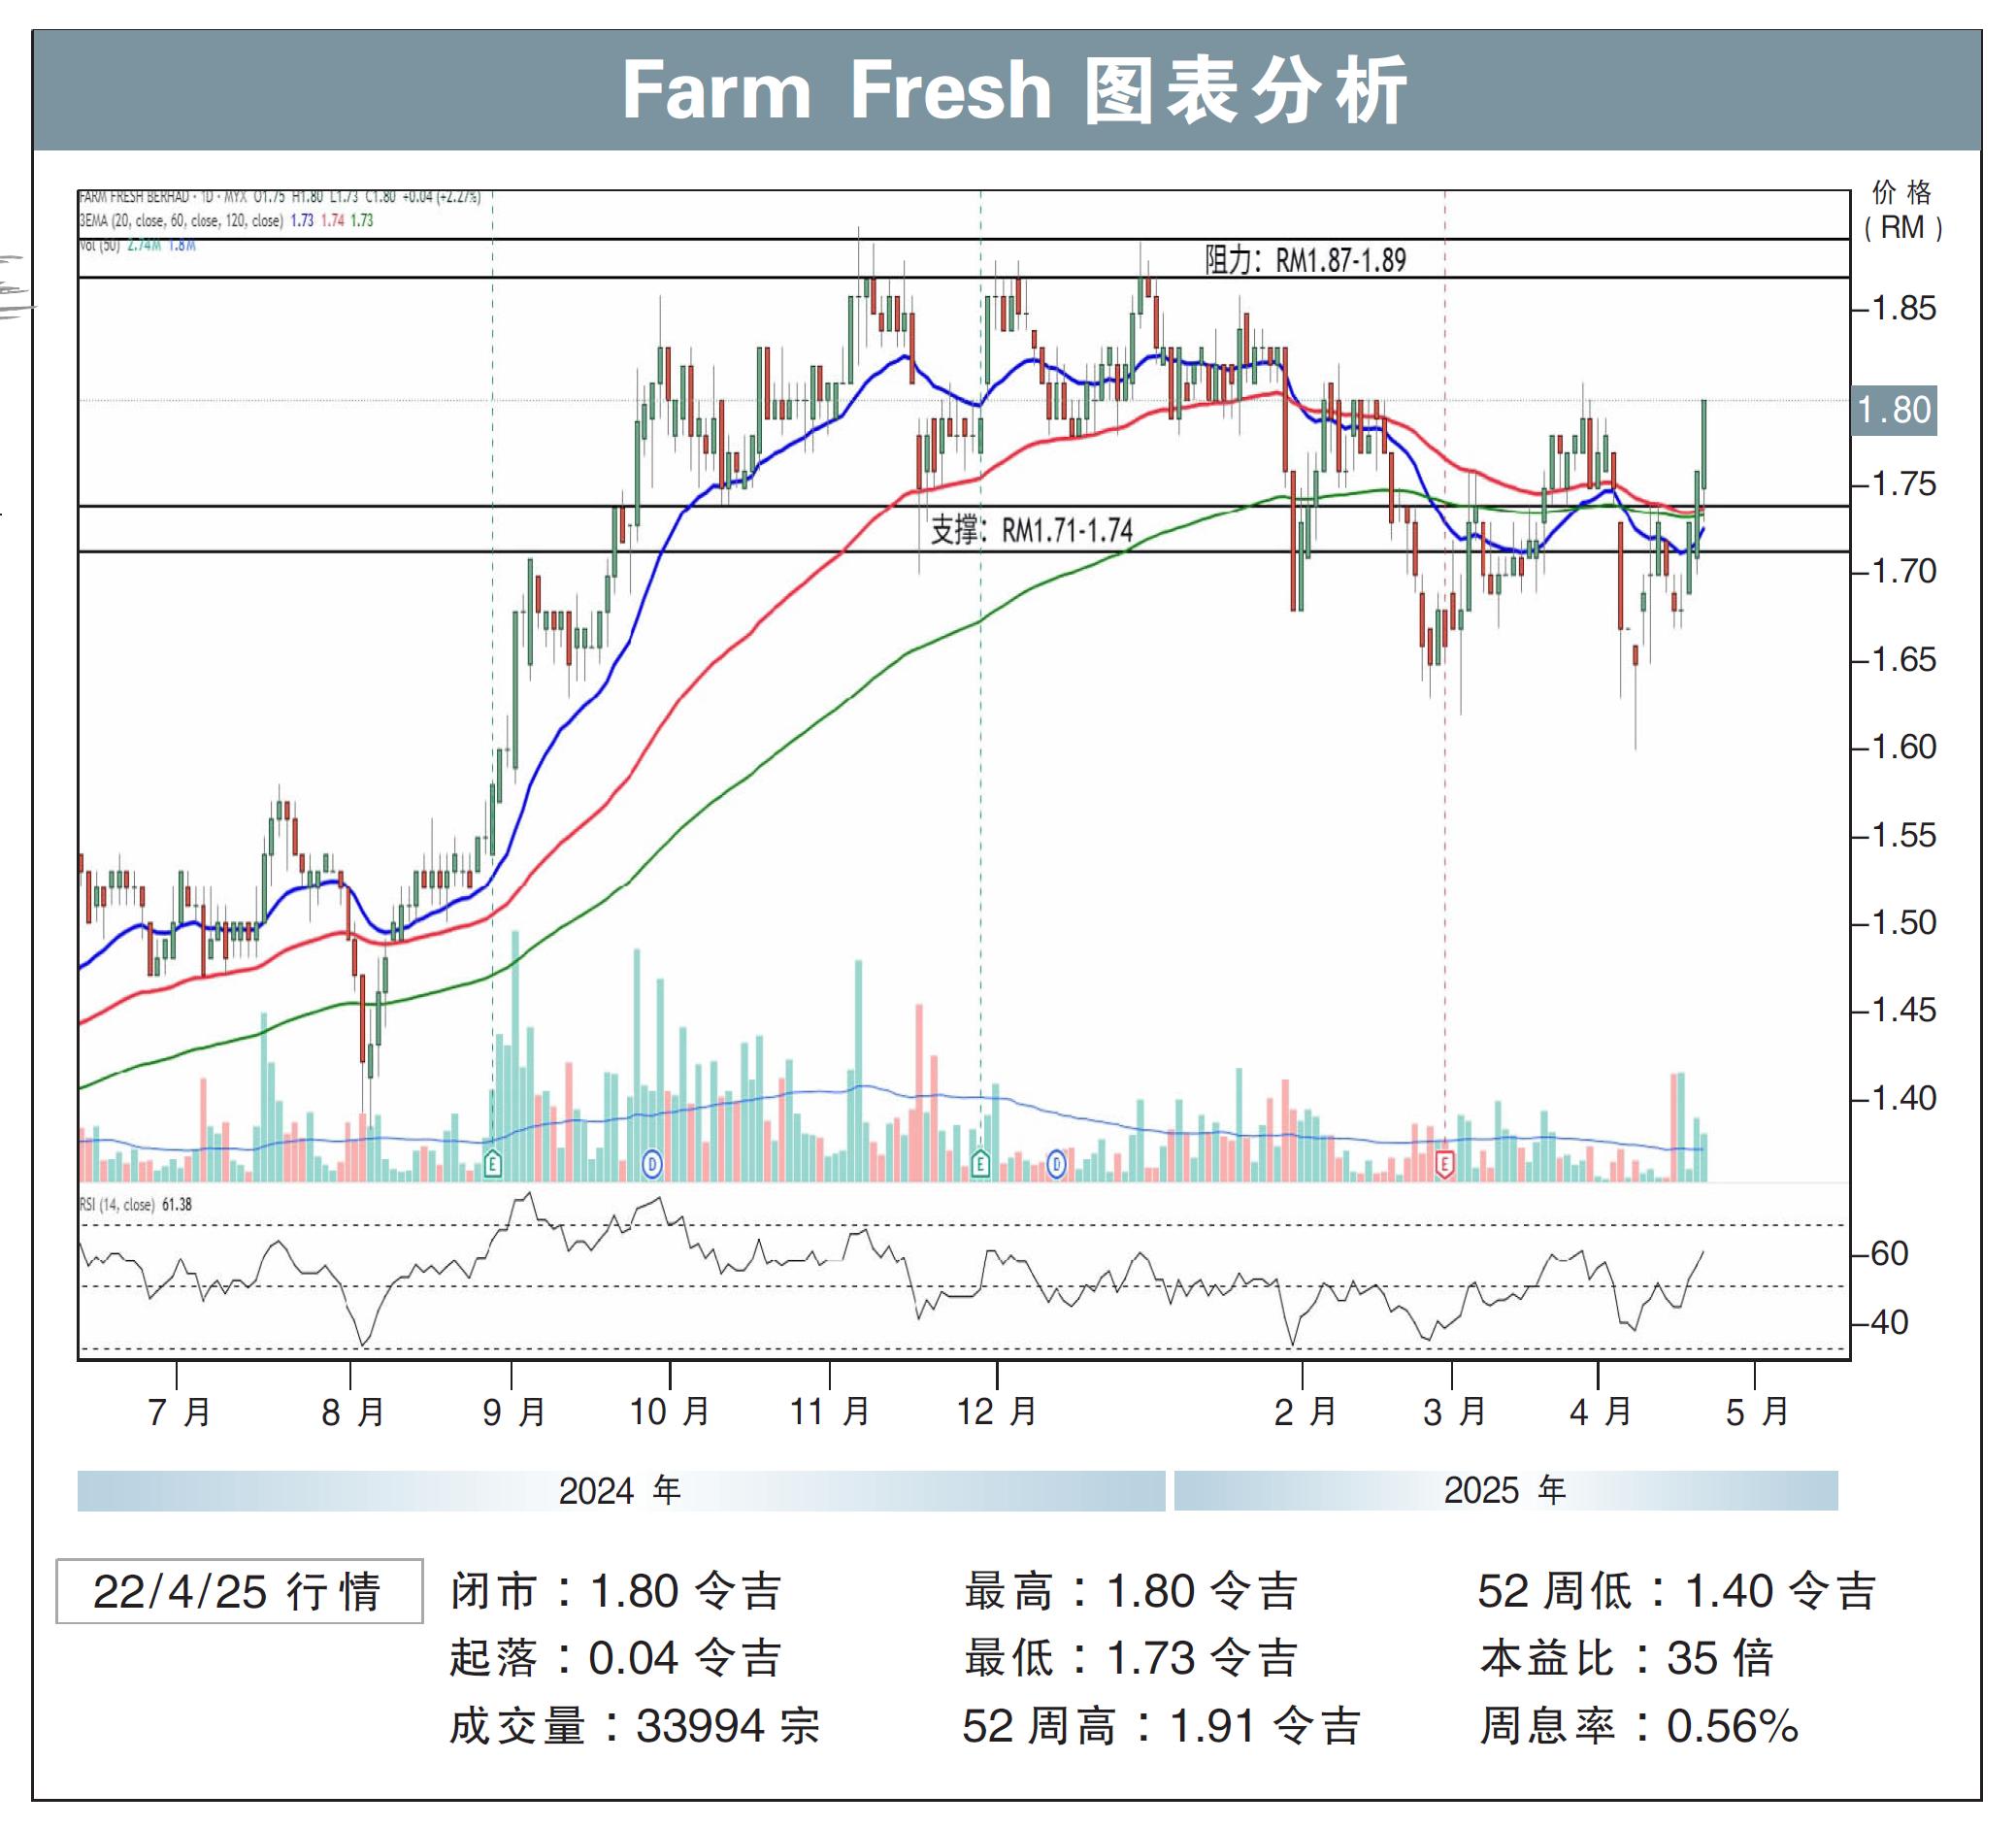Click the 1.55 price axis tick

(x=1904, y=835)
